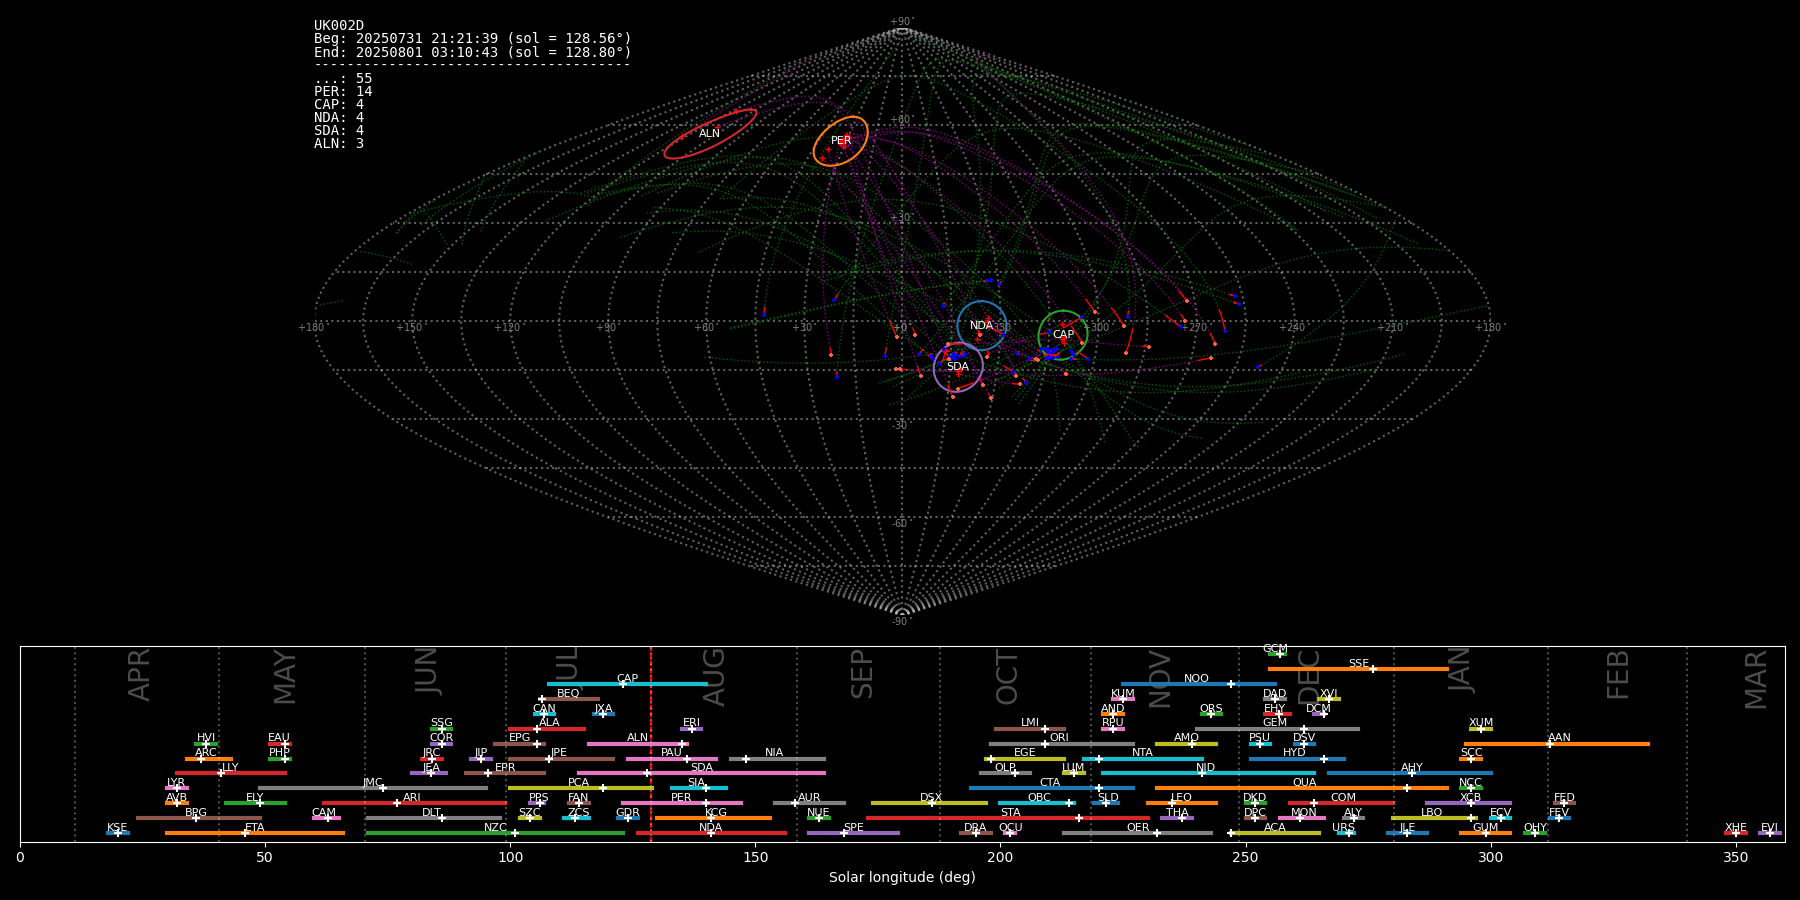Click the 350 tick on solar longitude axis
Image resolution: width=1800 pixels, height=900 pixels.
point(1736,858)
